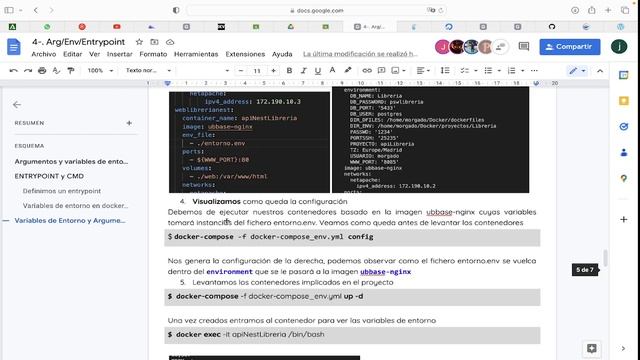Open the Maps side panel icon
The height and width of the screenshot is (360, 640).
pyautogui.click(x=623, y=178)
